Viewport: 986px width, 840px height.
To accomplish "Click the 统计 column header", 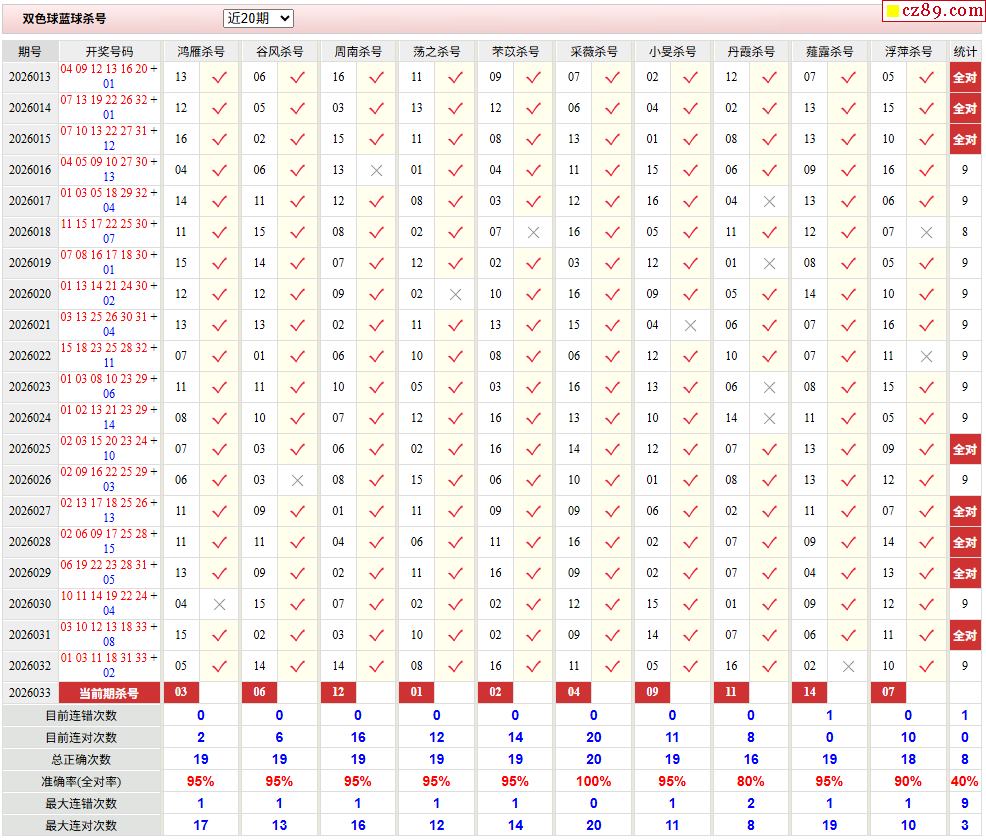I will 965,51.
